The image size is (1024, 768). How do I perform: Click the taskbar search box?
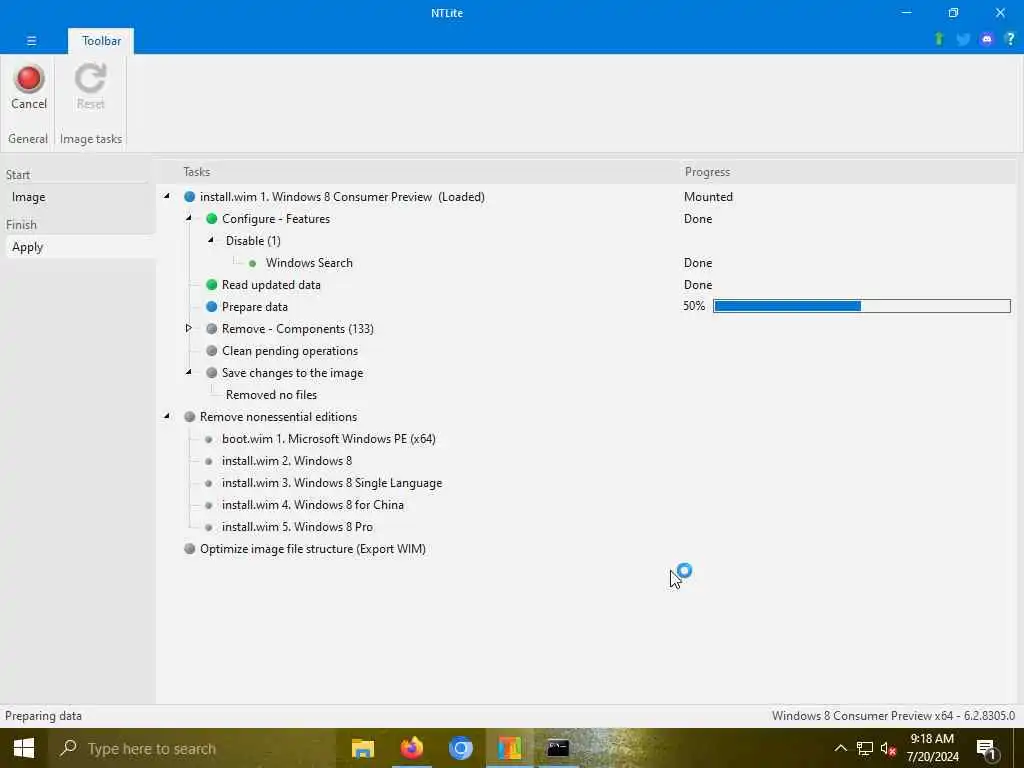pyautogui.click(x=191, y=748)
